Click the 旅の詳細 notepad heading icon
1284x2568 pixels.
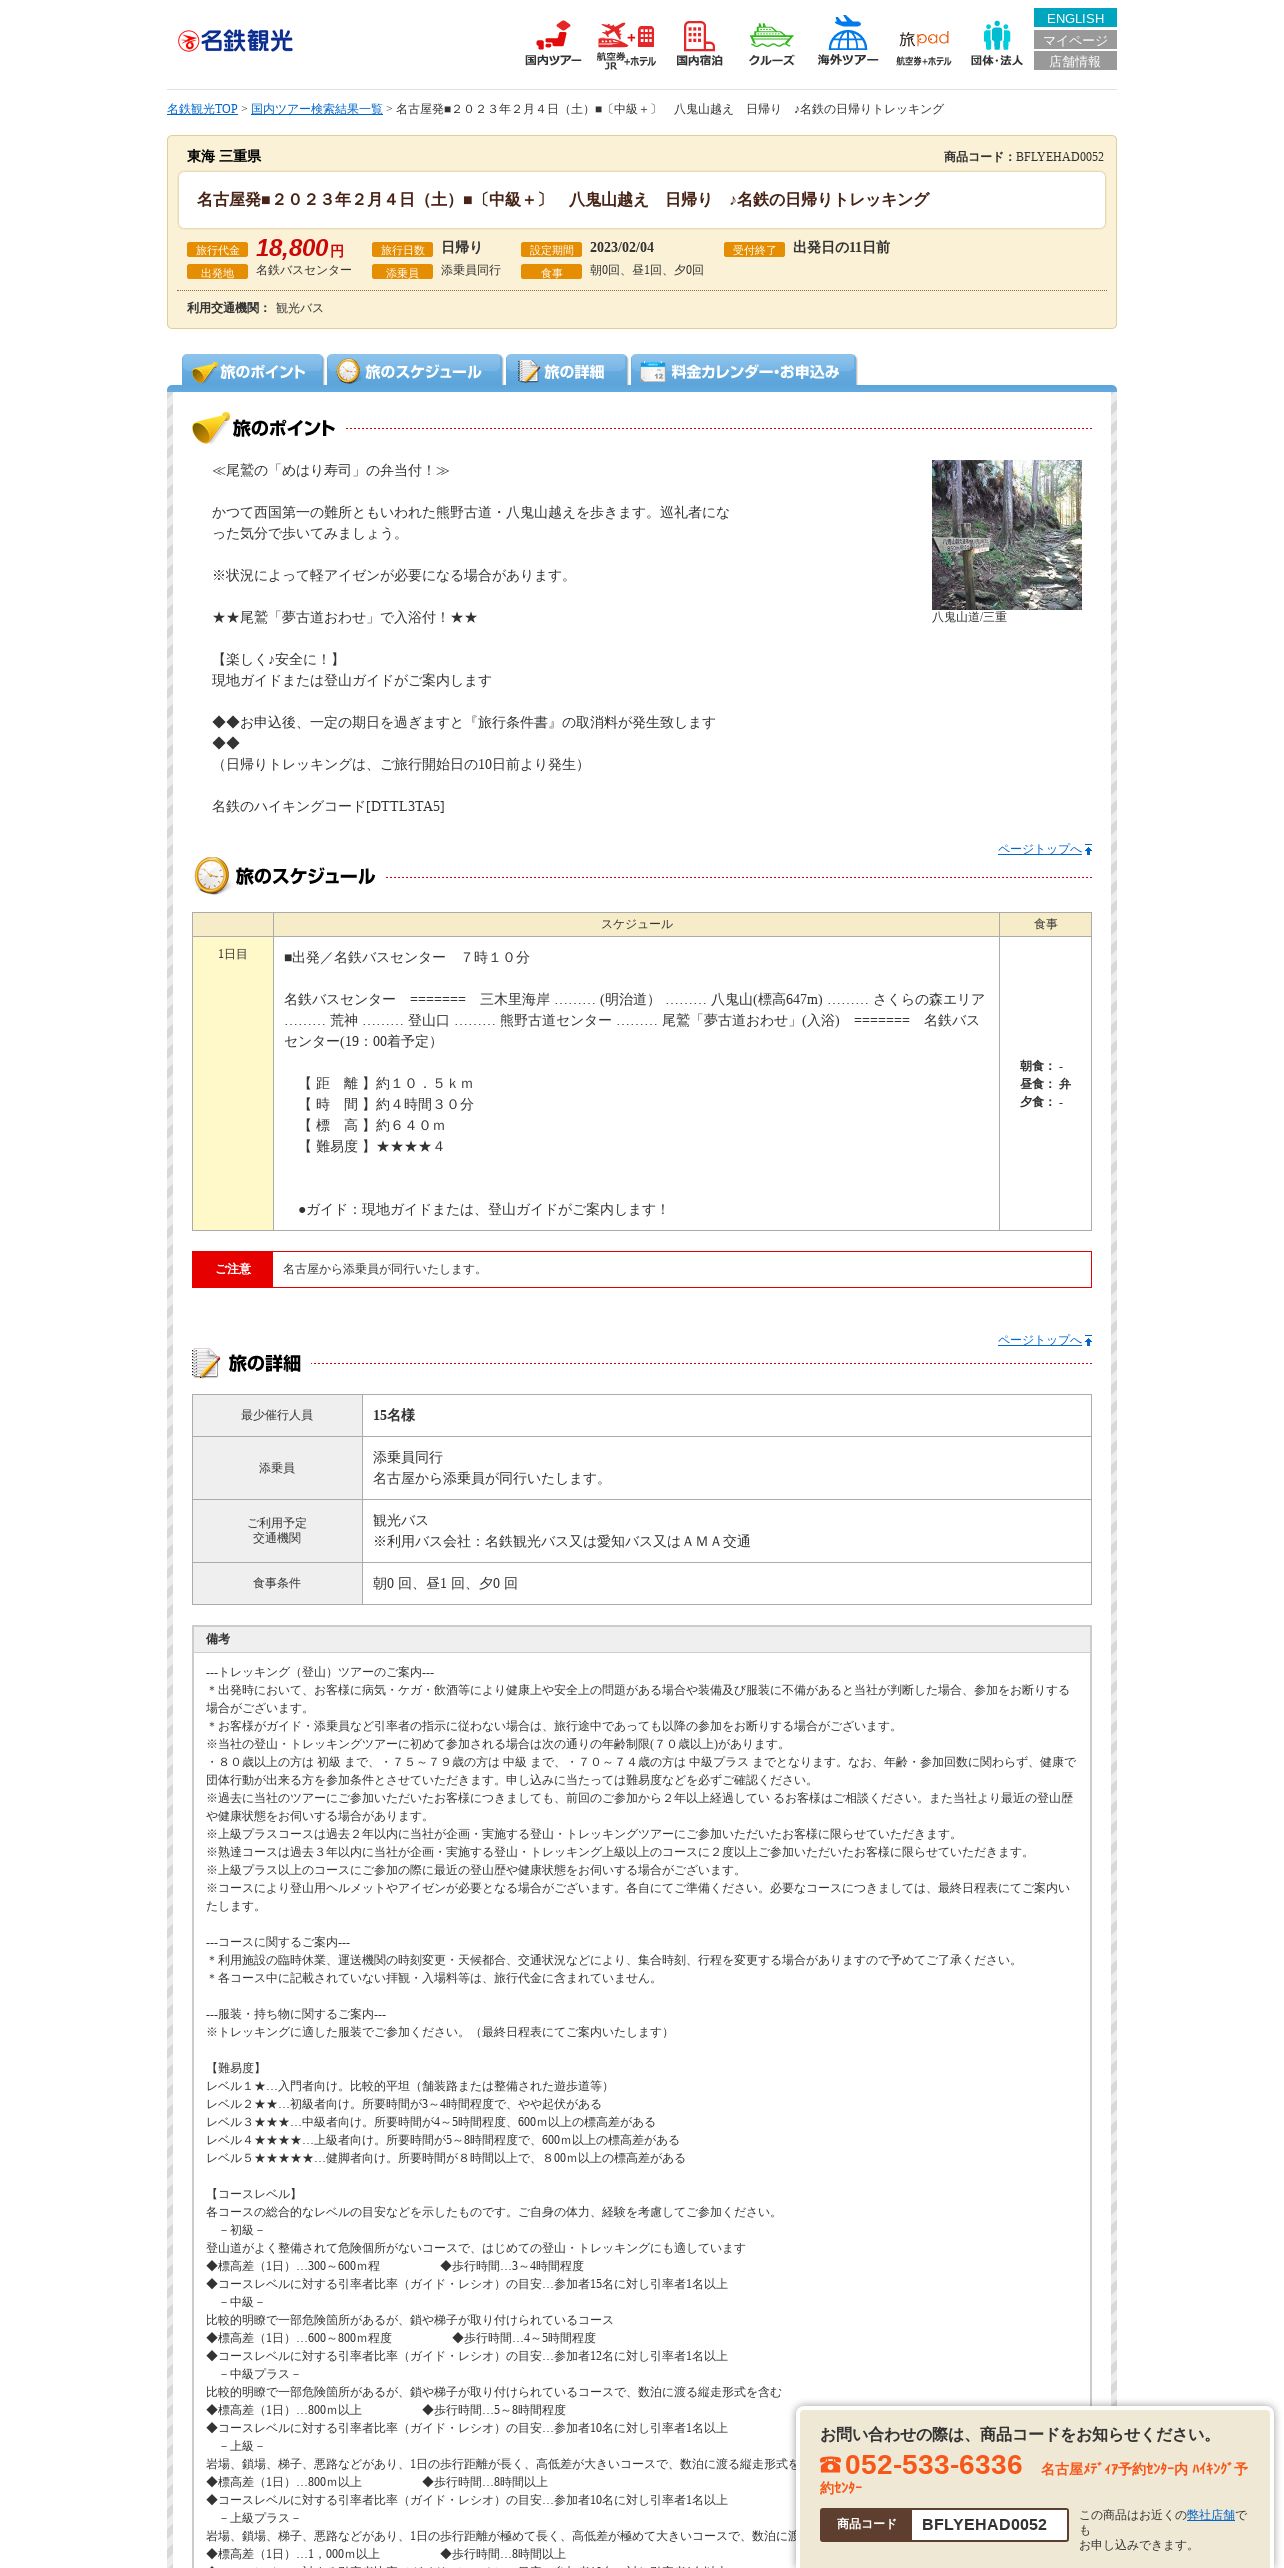pos(206,1363)
